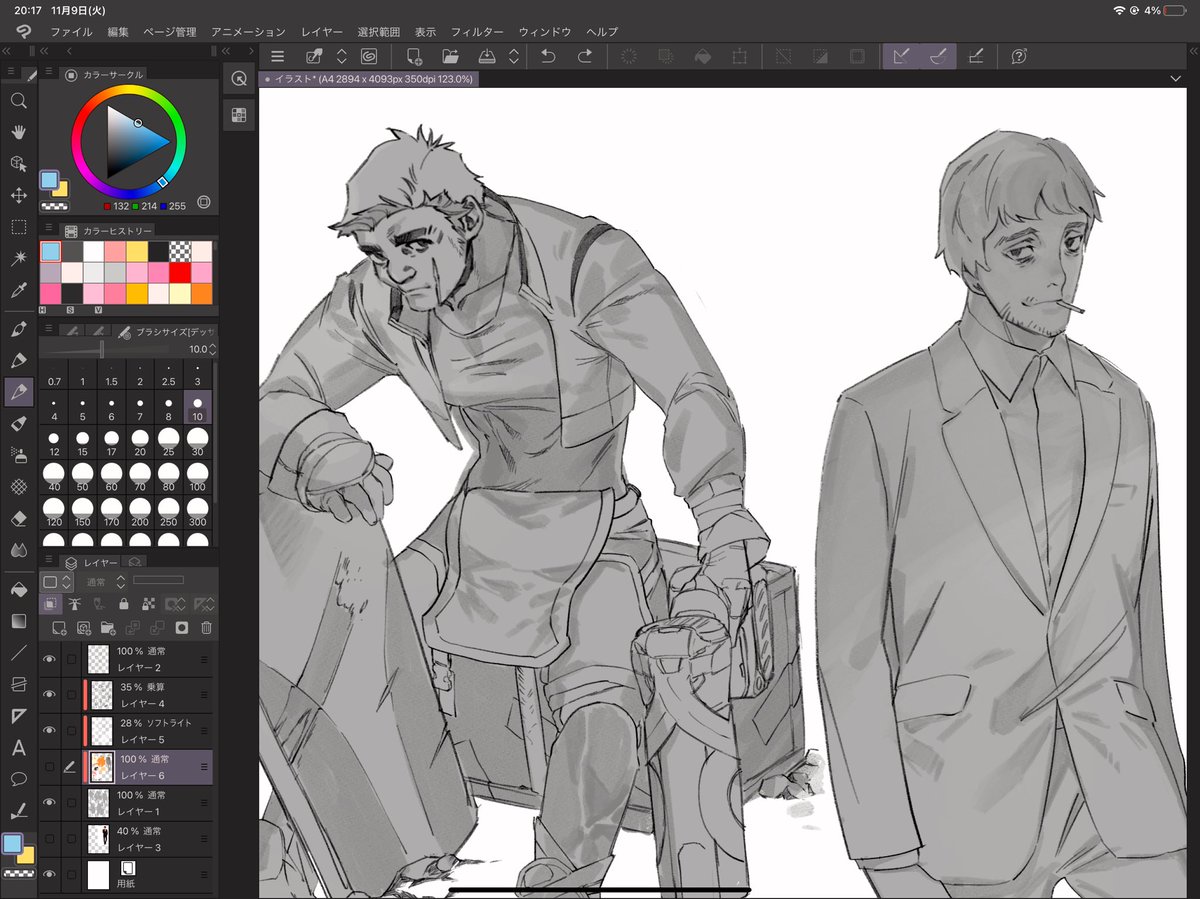Hide the 用紙 paper layer eye
Image resolution: width=1200 pixels, height=899 pixels.
pyautogui.click(x=49, y=875)
